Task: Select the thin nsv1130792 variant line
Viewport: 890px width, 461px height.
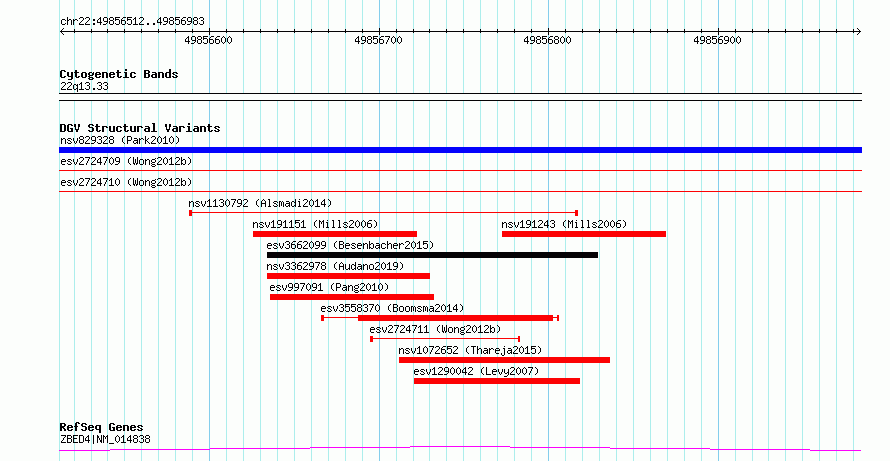Action: coord(384,213)
